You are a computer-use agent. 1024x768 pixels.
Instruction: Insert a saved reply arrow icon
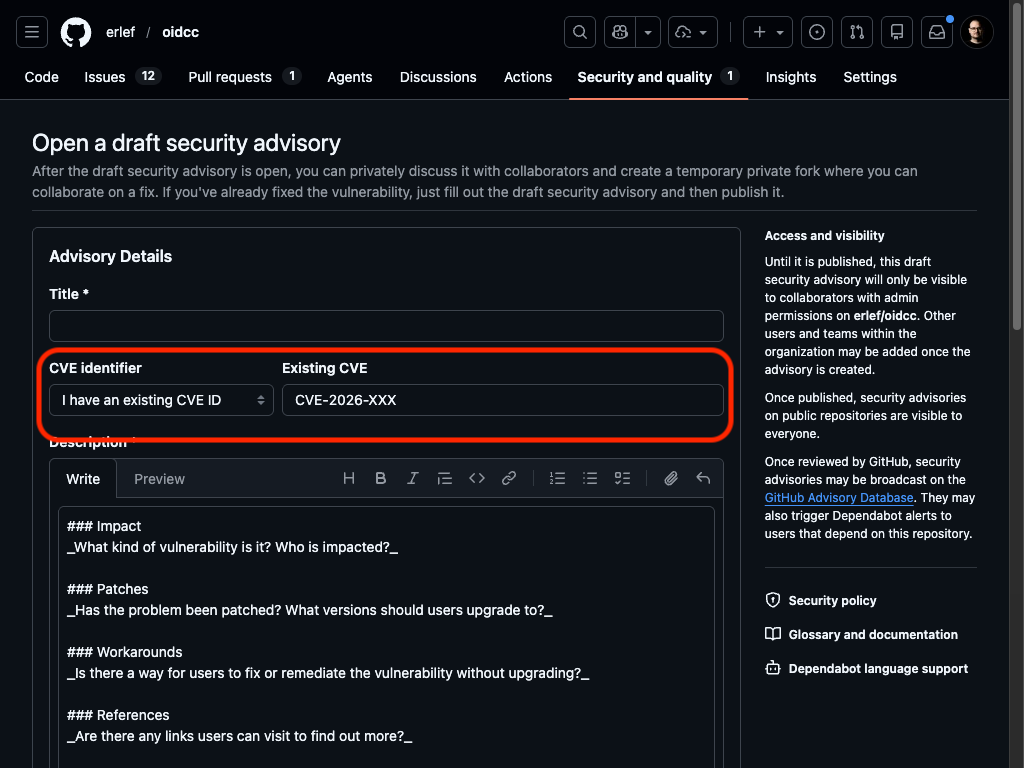[x=703, y=479]
